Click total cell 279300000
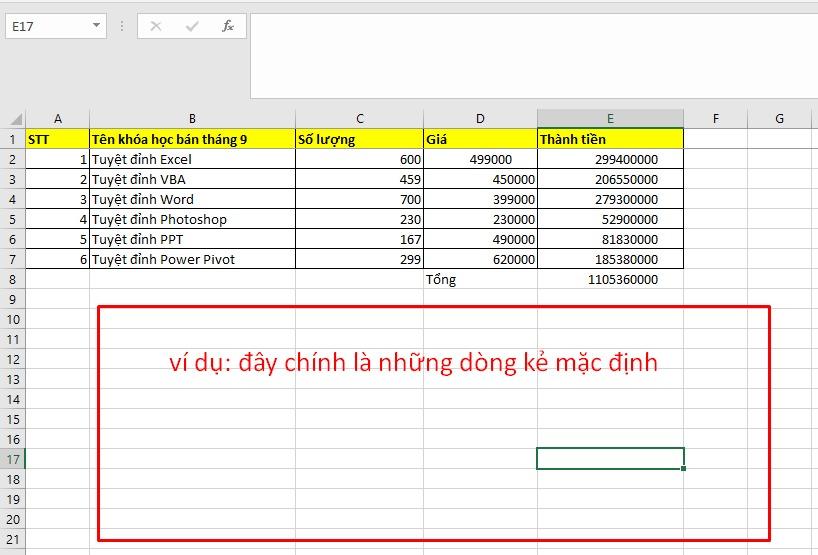Viewport: 818px width, 555px height. pos(610,199)
